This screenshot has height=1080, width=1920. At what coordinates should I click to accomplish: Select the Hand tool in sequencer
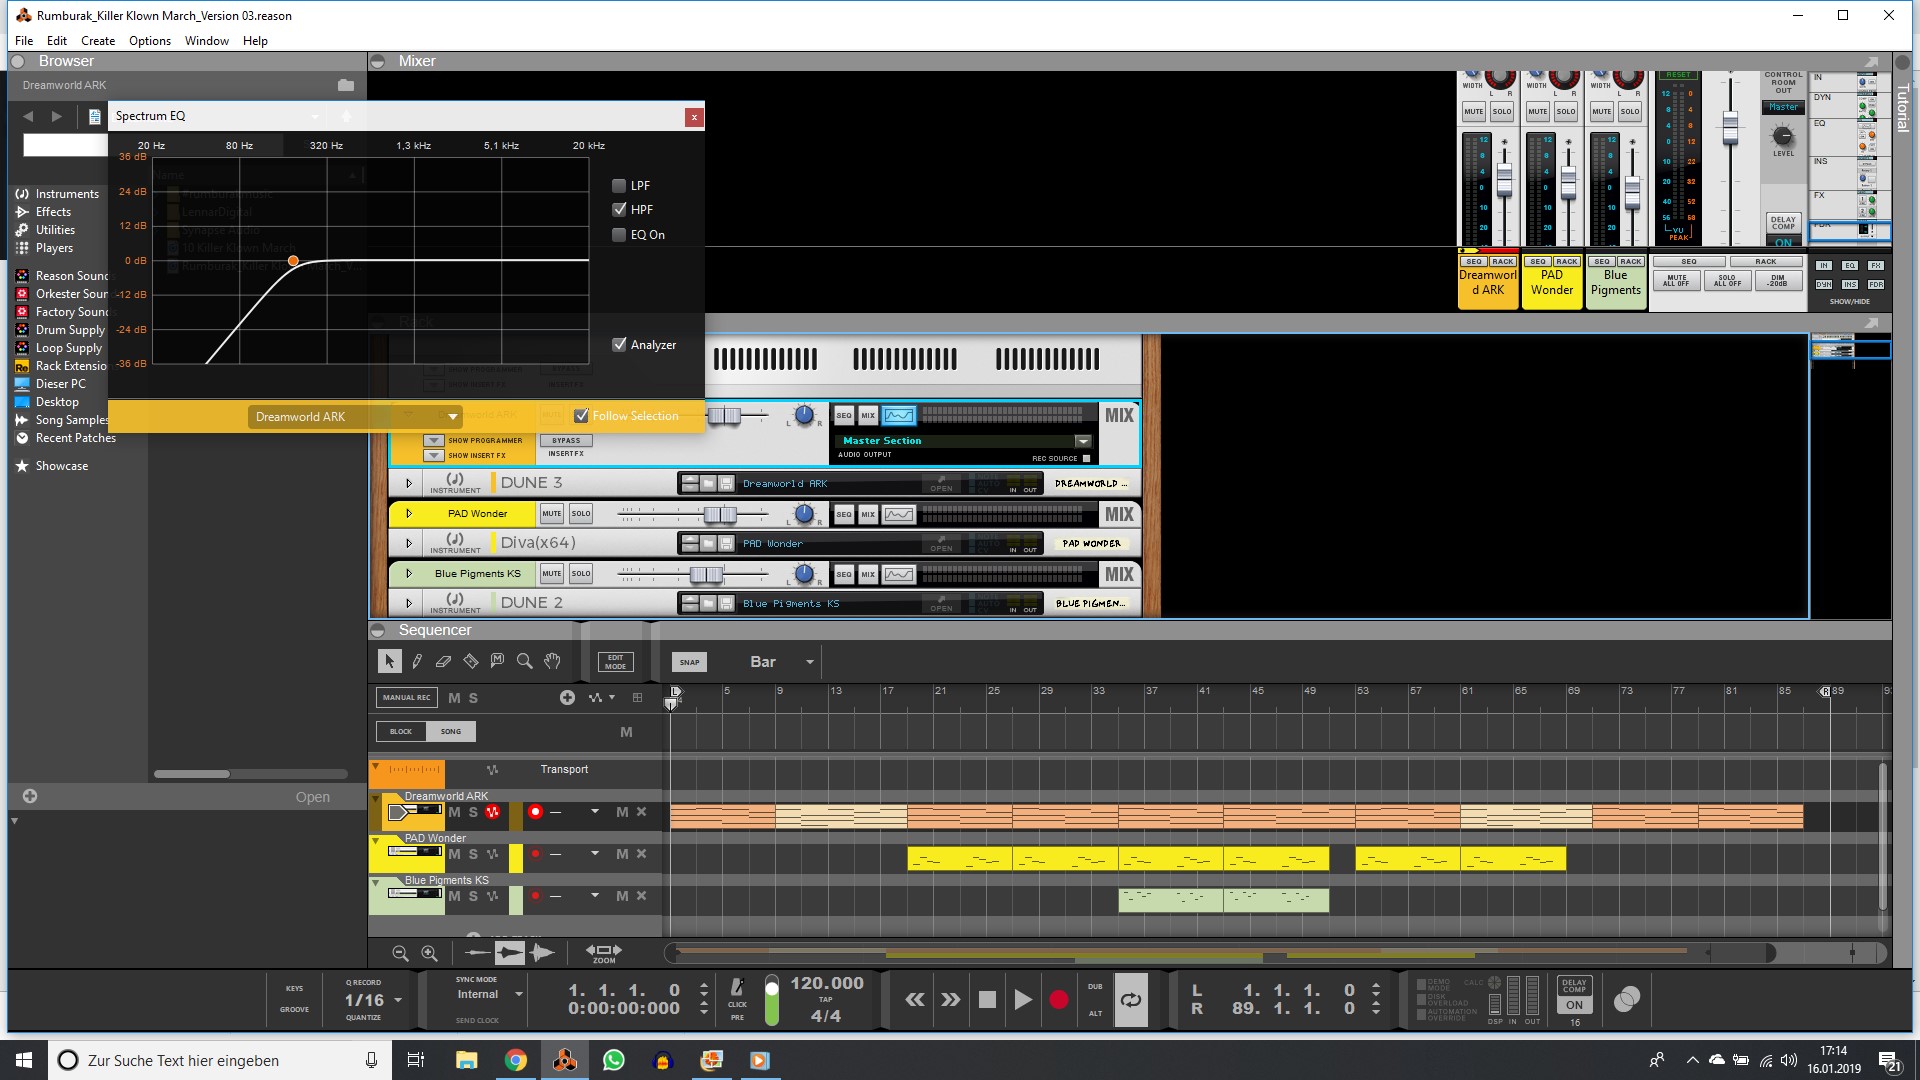click(552, 661)
